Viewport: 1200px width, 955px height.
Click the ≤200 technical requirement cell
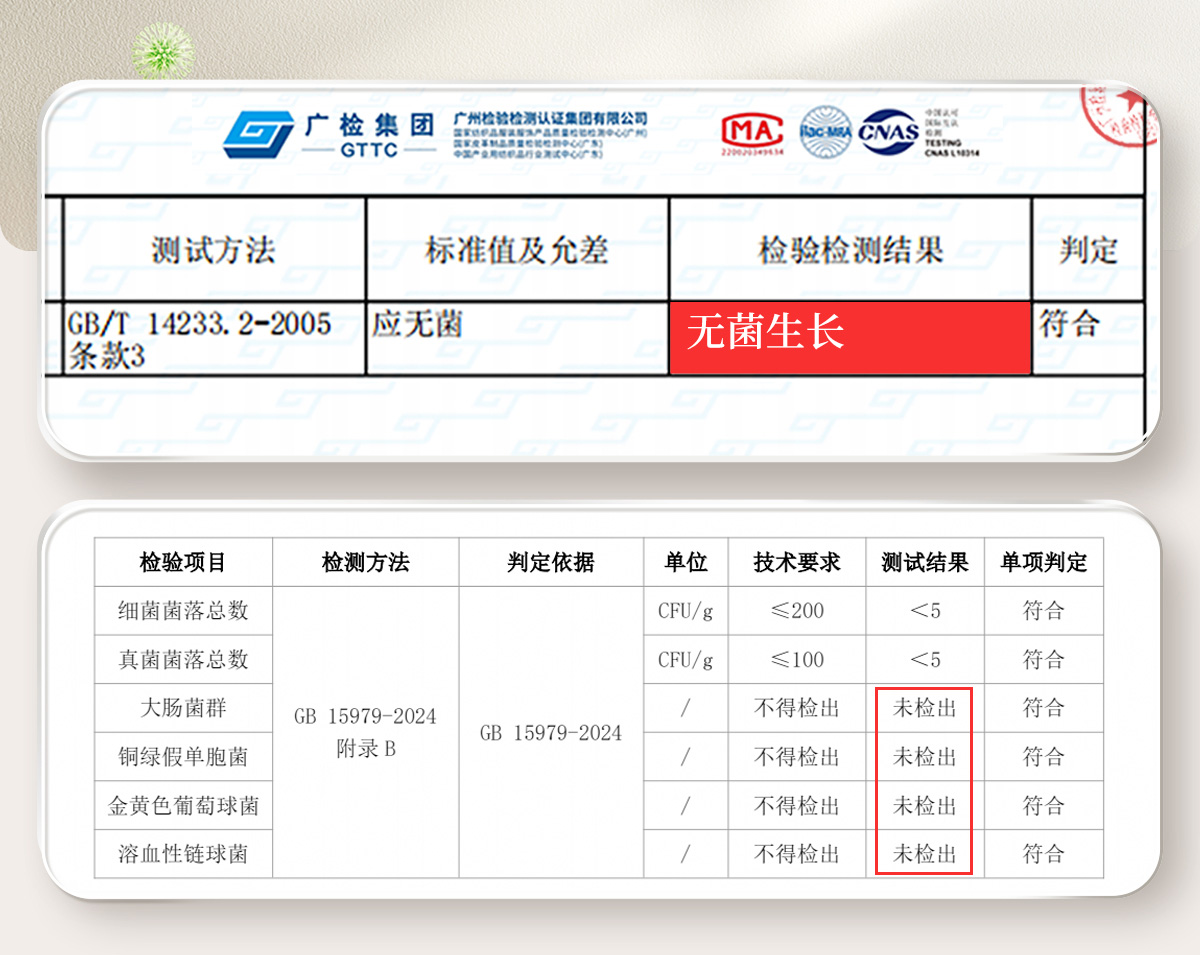[x=796, y=610]
